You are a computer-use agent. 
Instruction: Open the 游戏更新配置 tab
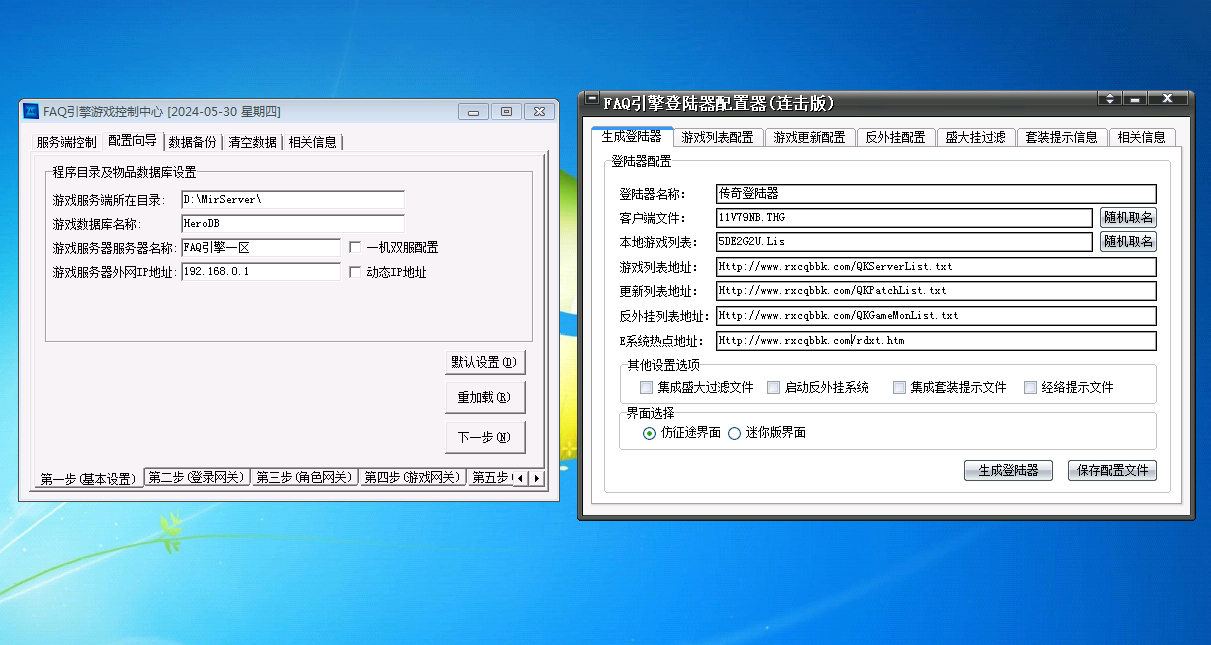[x=809, y=138]
